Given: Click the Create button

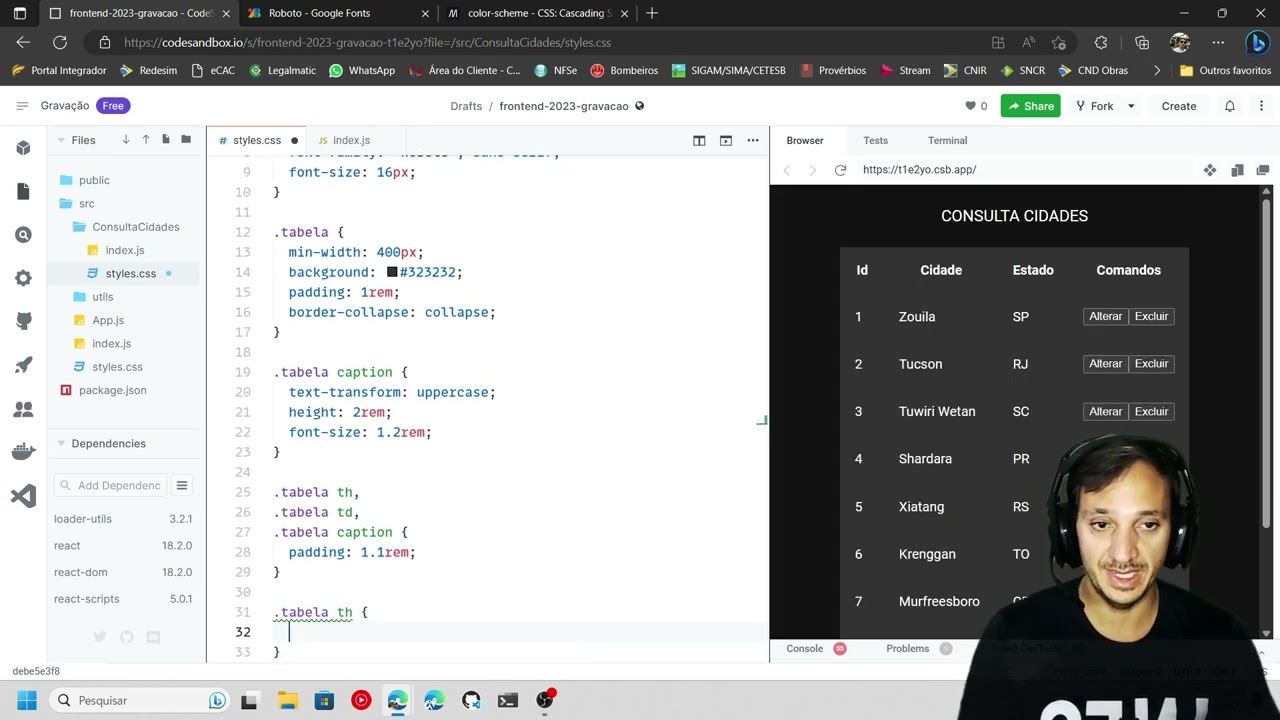Looking at the screenshot, I should [1179, 106].
